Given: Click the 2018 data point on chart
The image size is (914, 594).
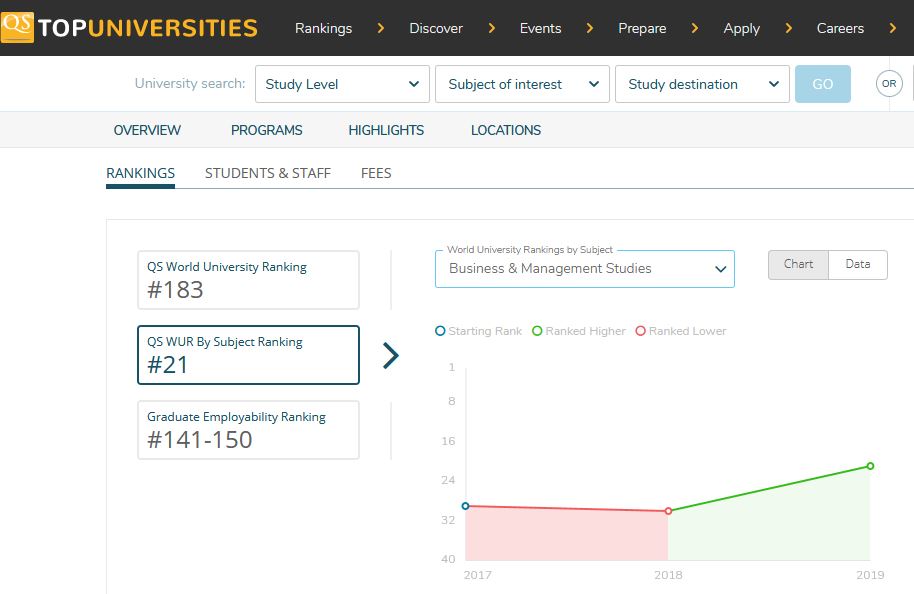Looking at the screenshot, I should coord(668,511).
